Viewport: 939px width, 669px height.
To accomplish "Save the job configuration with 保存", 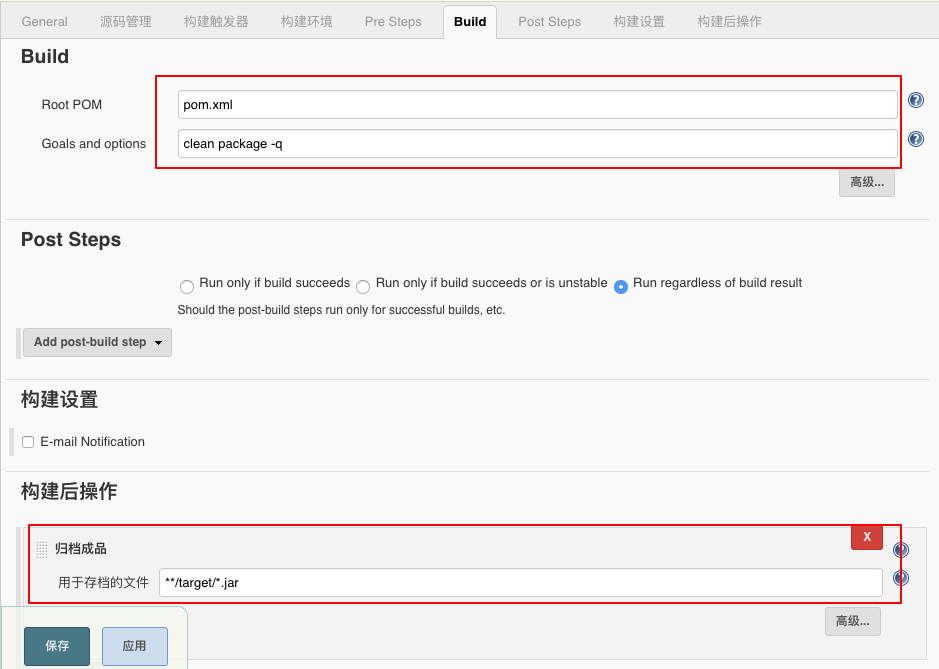I will [x=57, y=646].
